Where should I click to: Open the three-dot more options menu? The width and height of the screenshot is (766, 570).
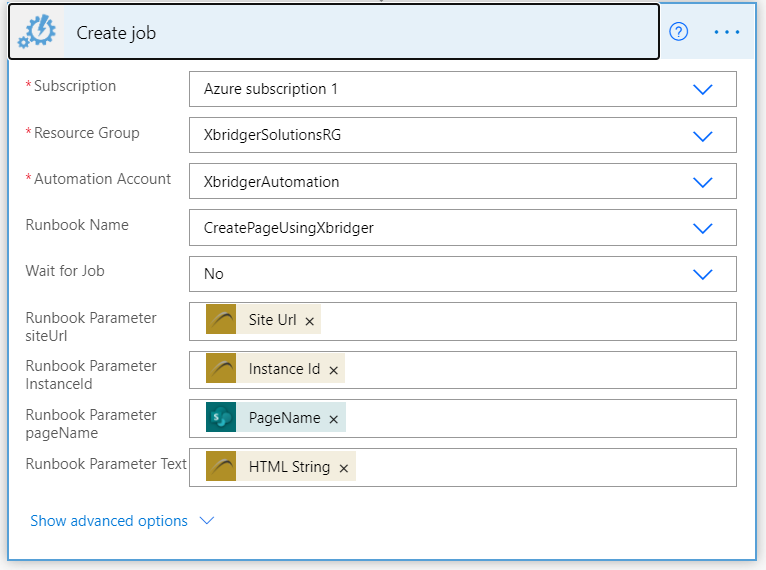(x=726, y=32)
